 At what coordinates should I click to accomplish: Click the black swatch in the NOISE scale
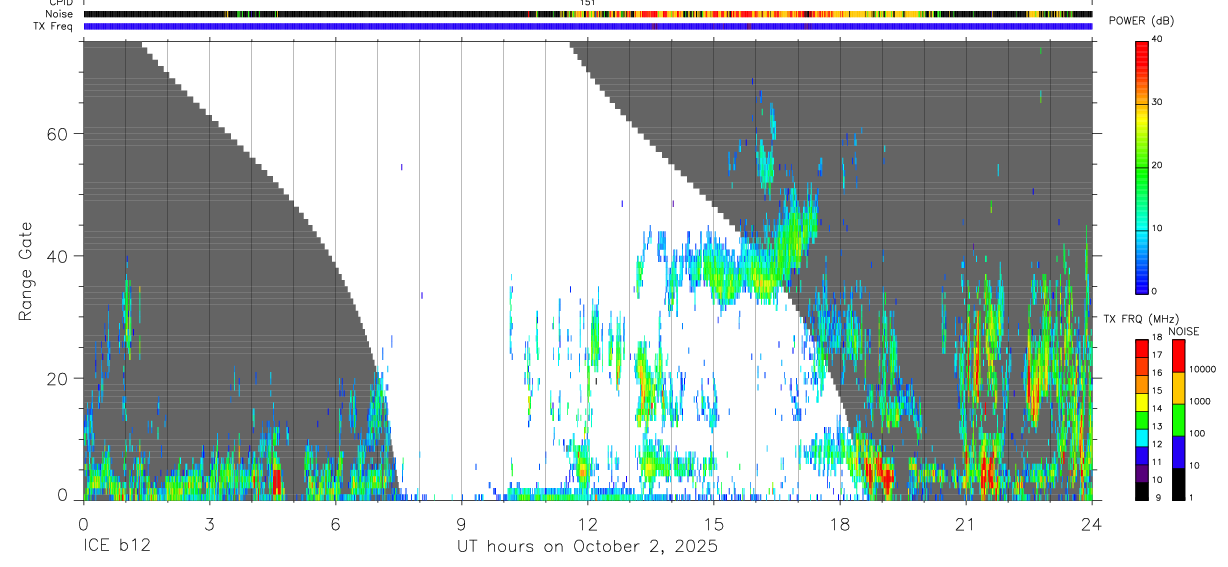(x=1179, y=484)
